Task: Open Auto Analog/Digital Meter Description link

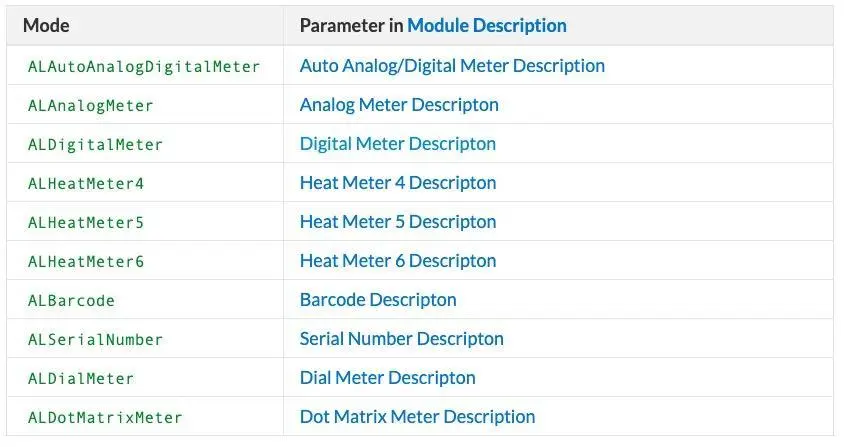Action: point(452,66)
